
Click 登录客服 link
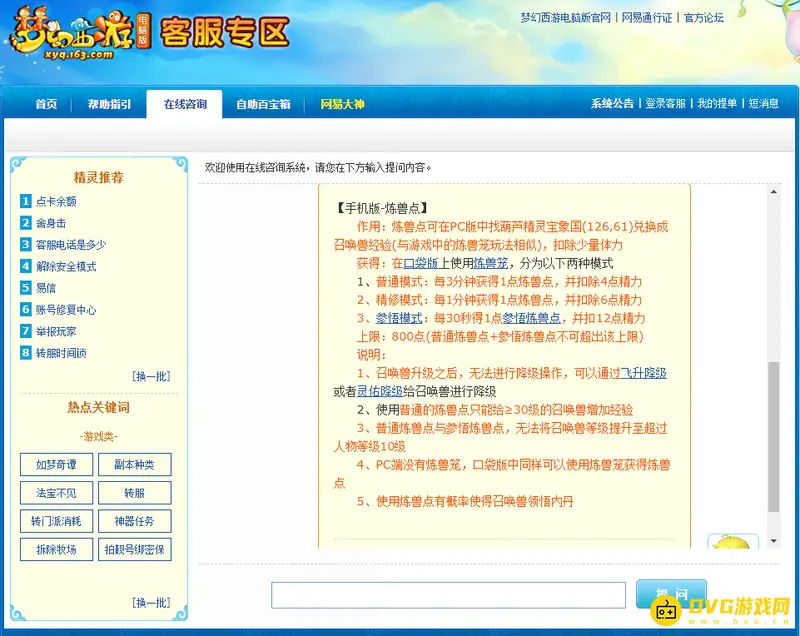665,104
